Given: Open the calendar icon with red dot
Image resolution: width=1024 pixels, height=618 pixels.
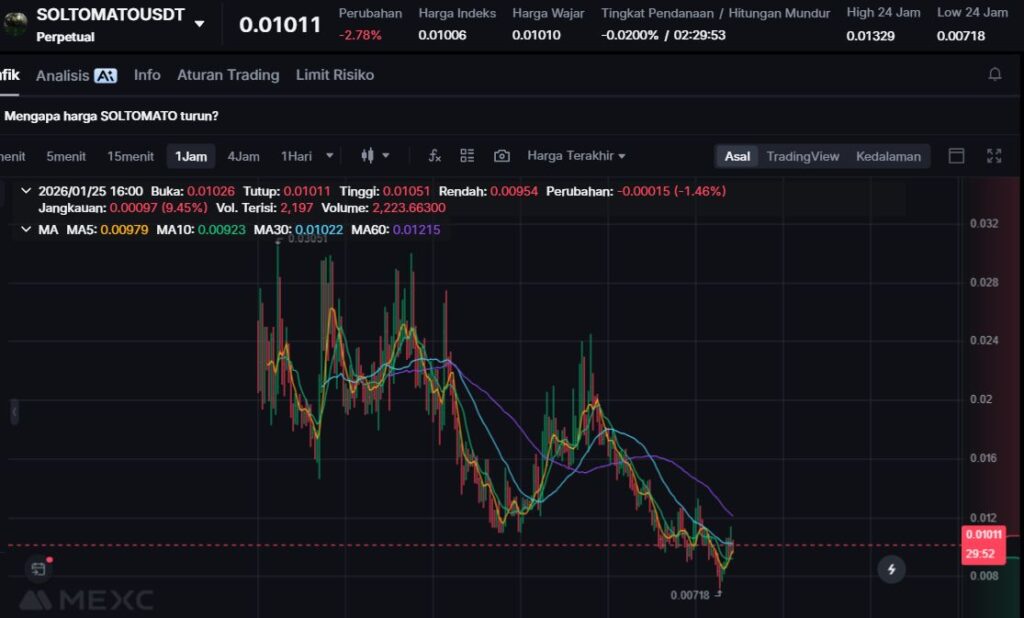Looking at the screenshot, I should 38,569.
